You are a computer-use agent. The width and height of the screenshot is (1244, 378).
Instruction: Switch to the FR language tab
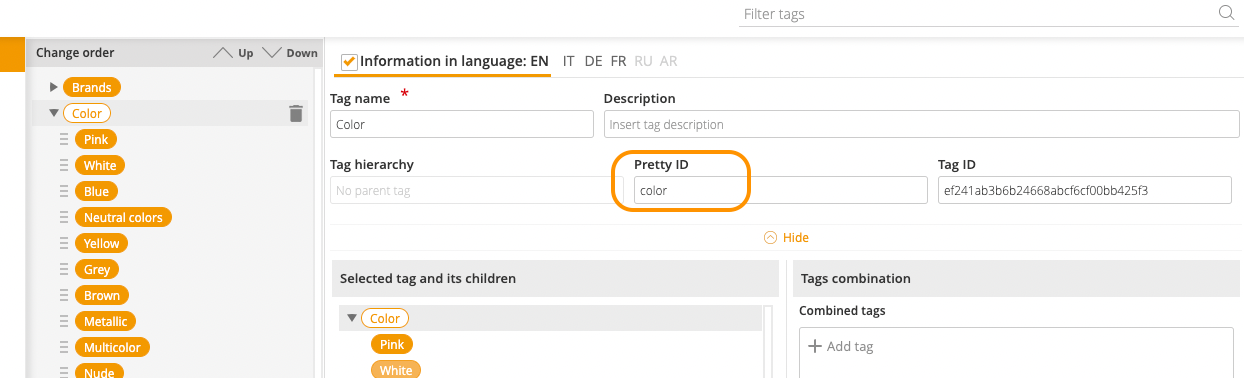point(618,61)
